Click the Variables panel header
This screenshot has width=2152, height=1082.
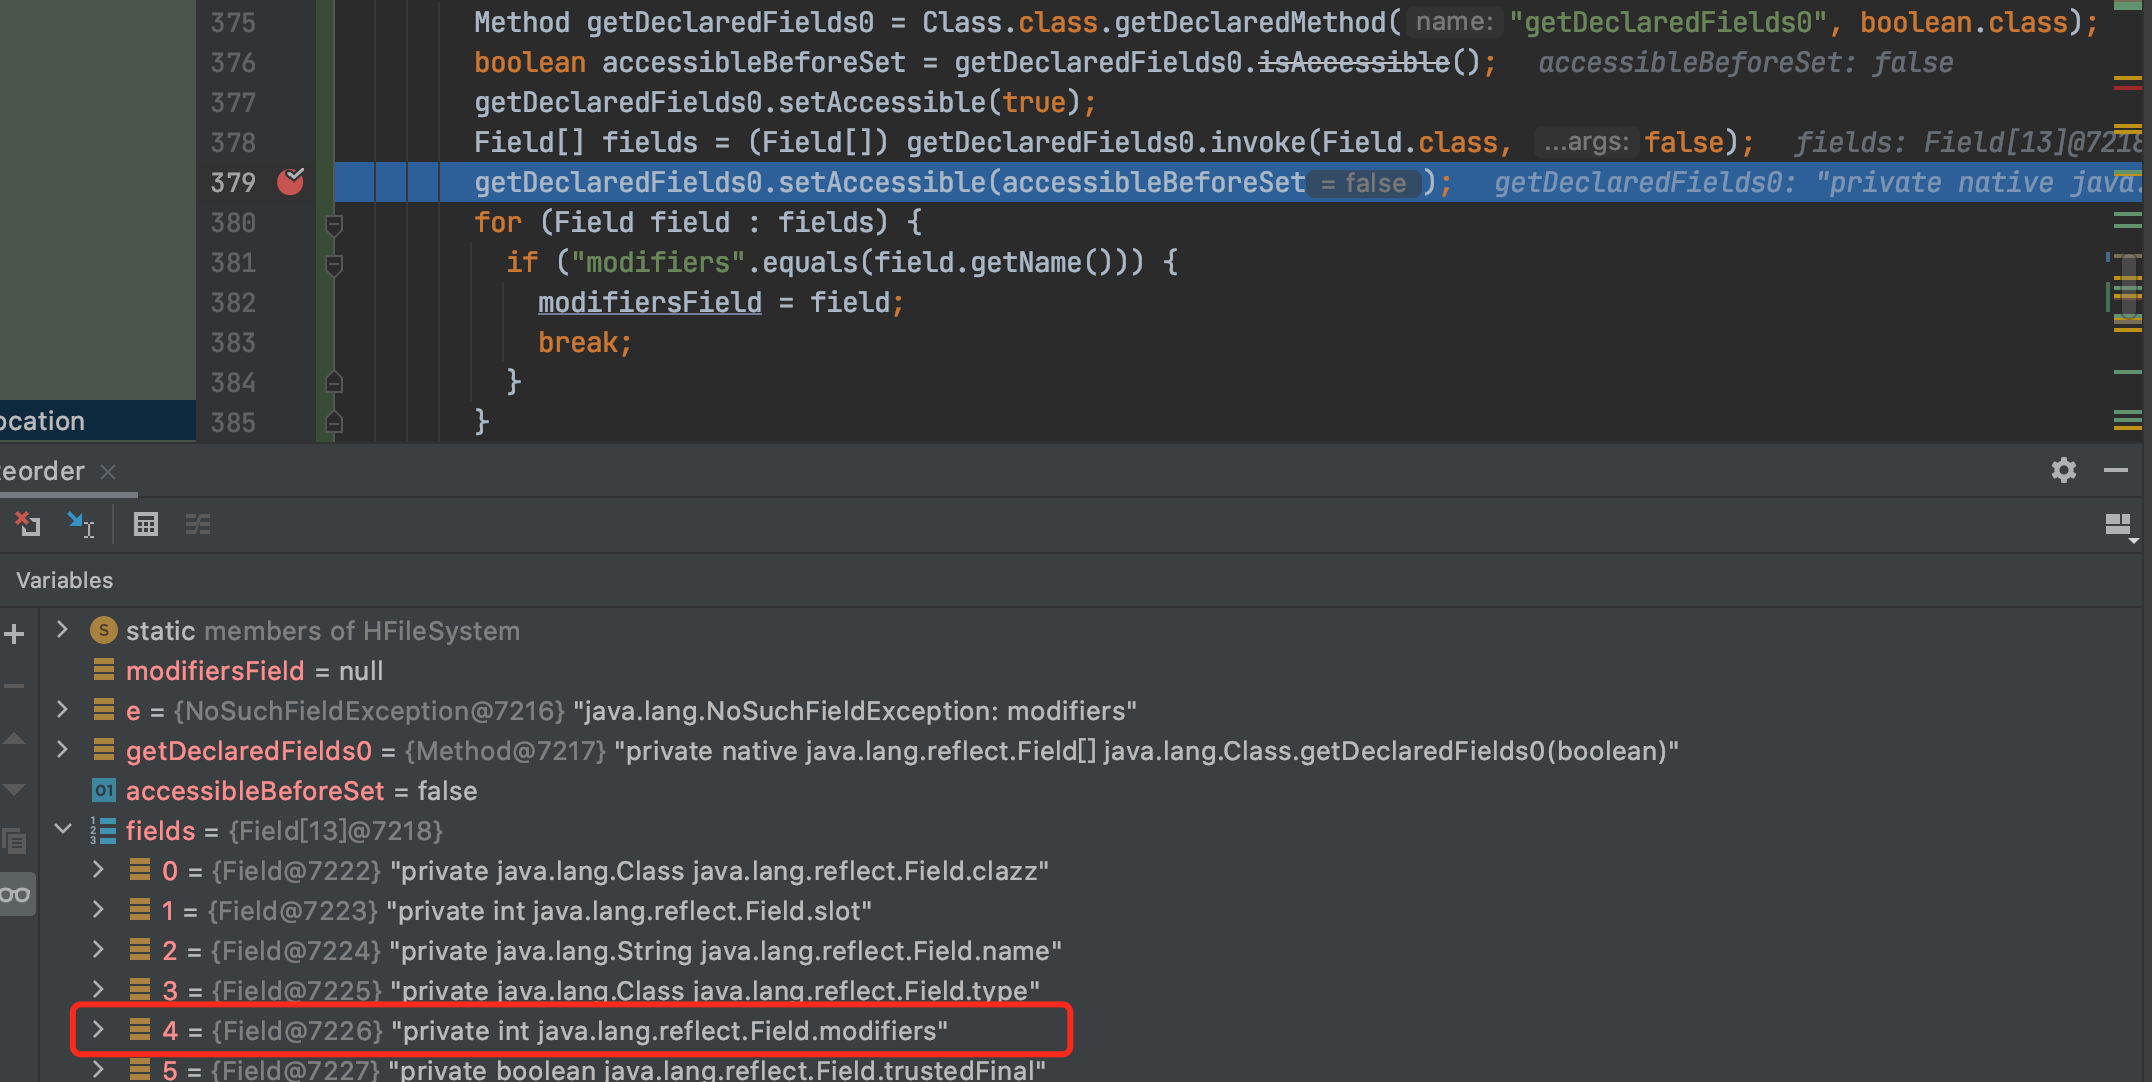[x=65, y=580]
